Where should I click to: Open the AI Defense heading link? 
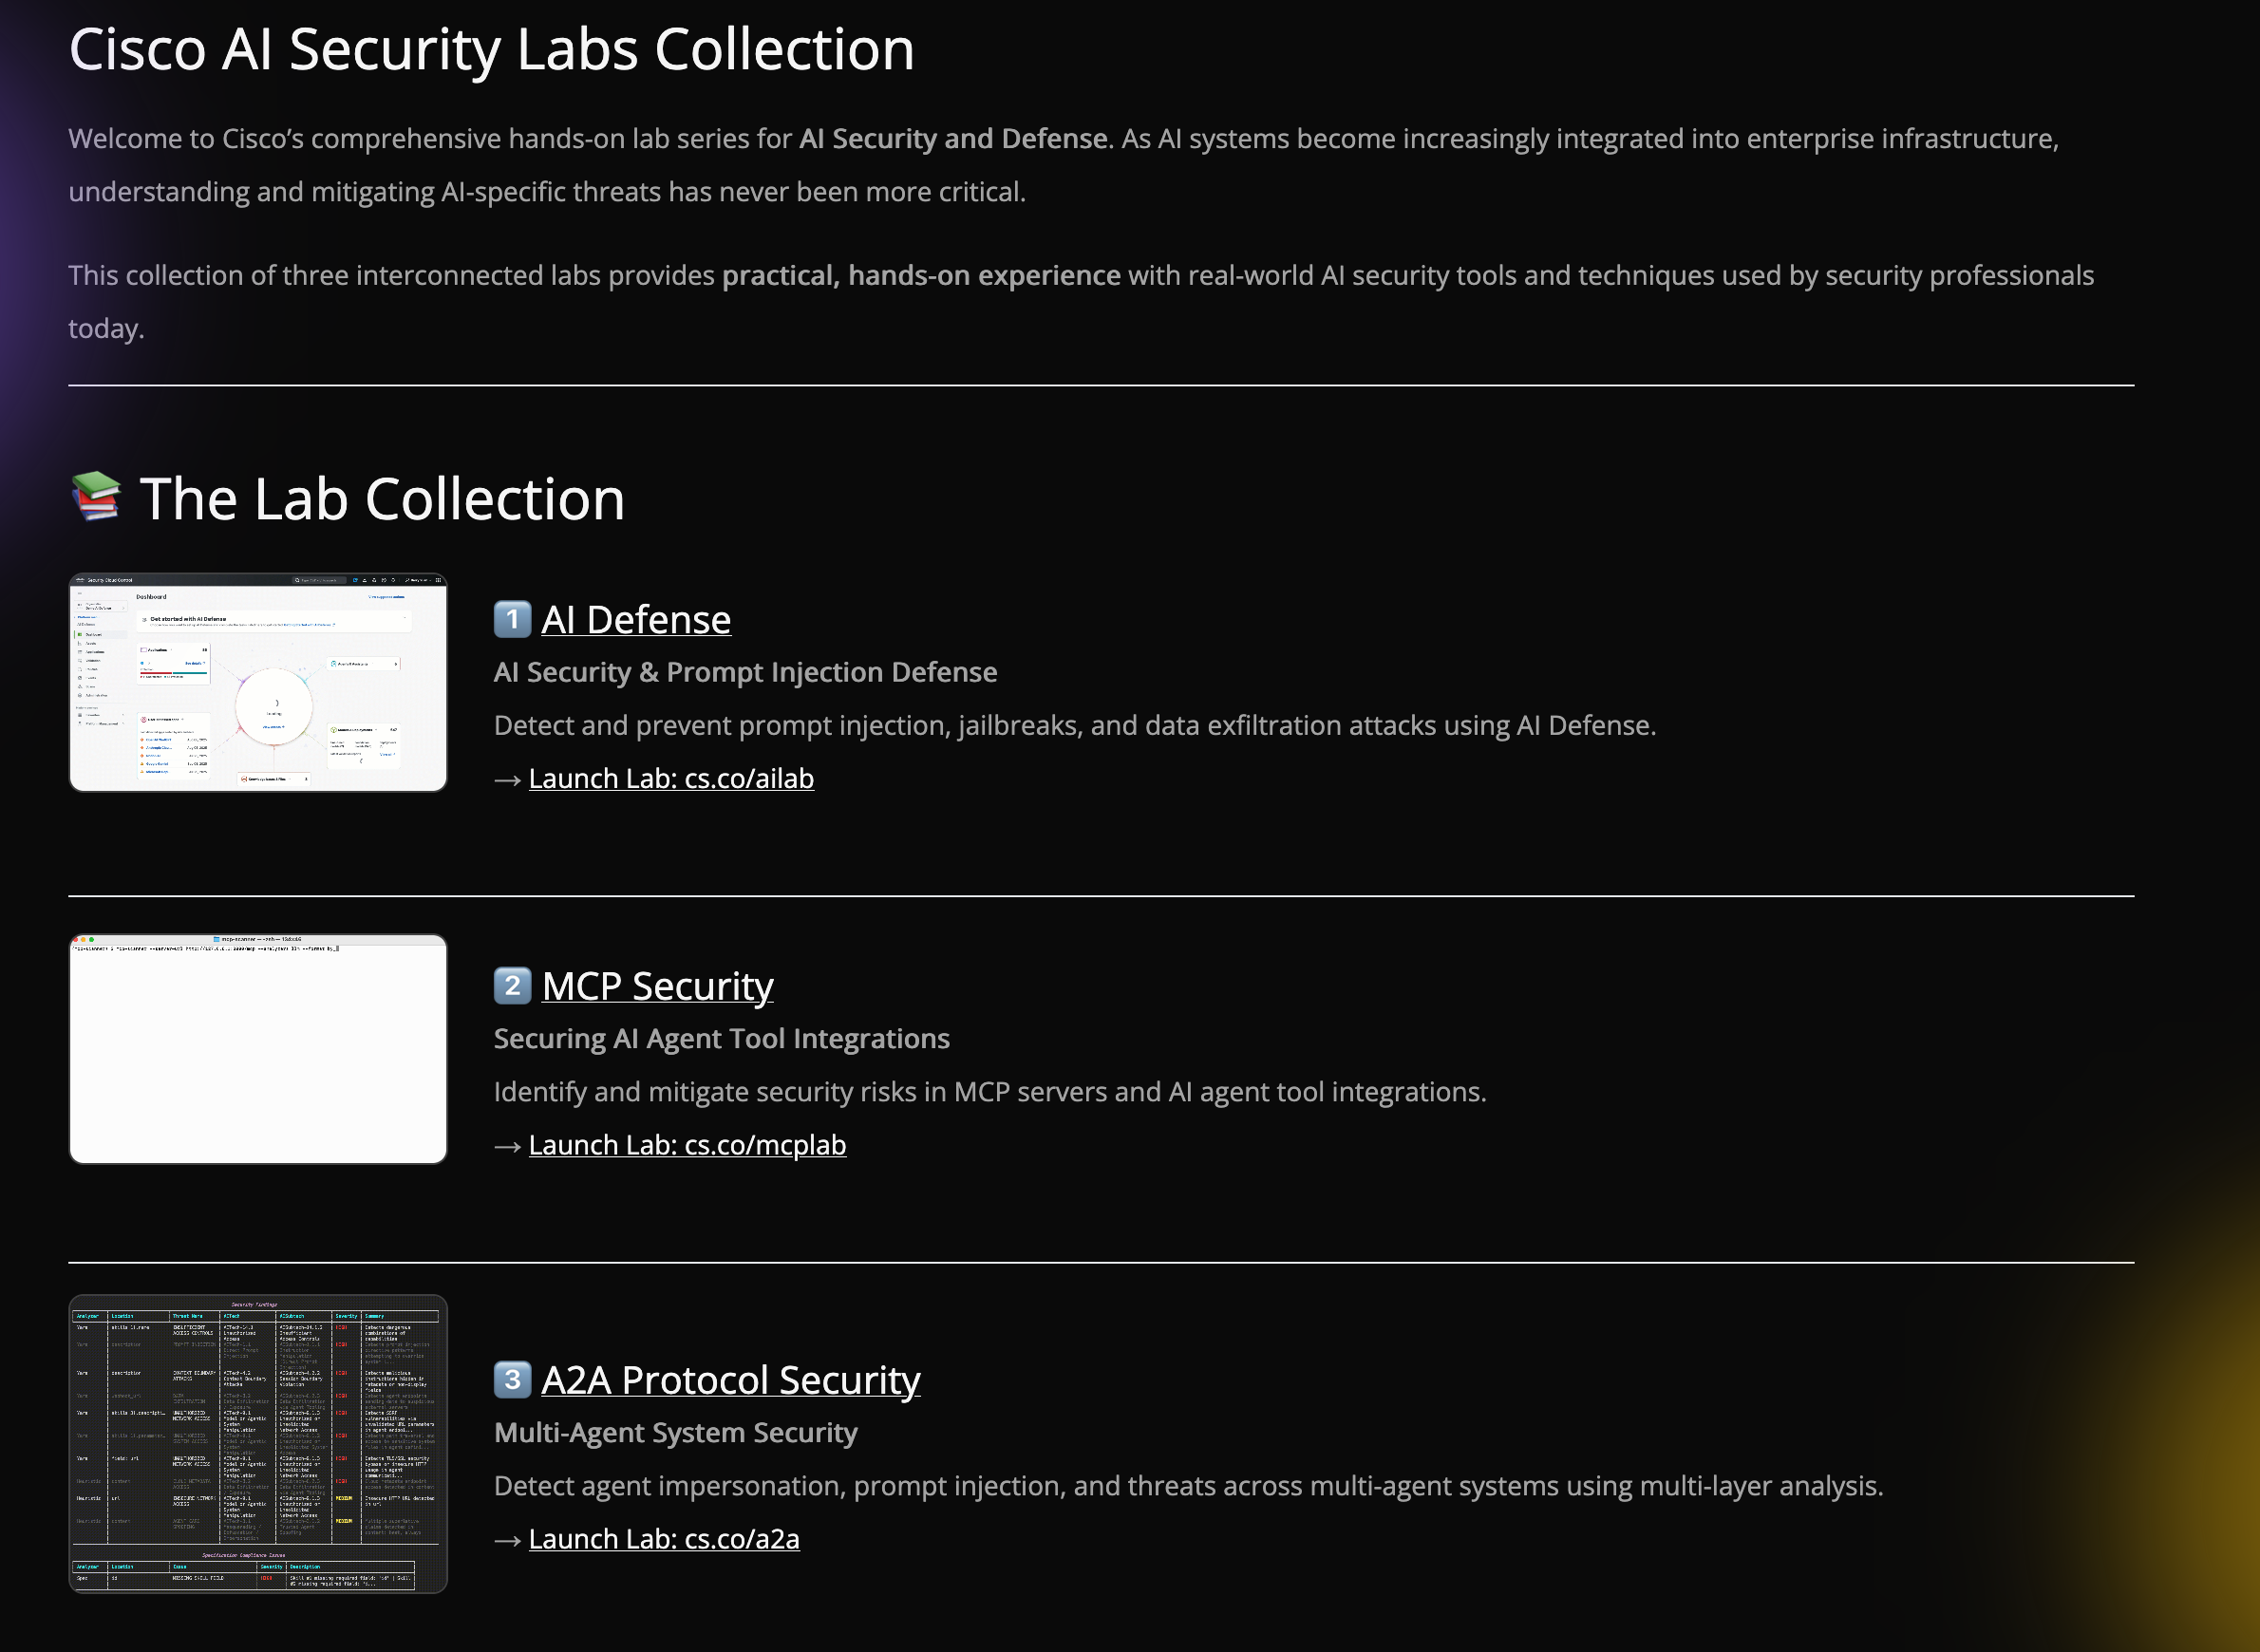(636, 620)
